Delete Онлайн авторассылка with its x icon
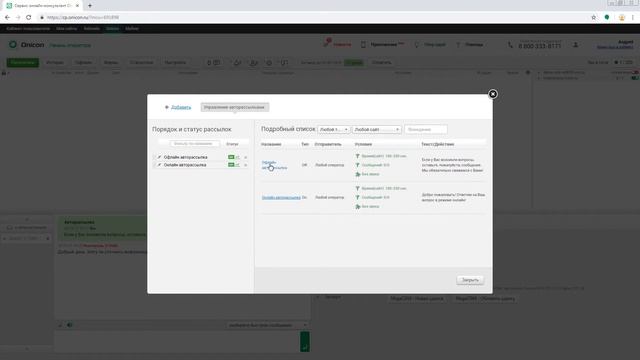 point(245,165)
